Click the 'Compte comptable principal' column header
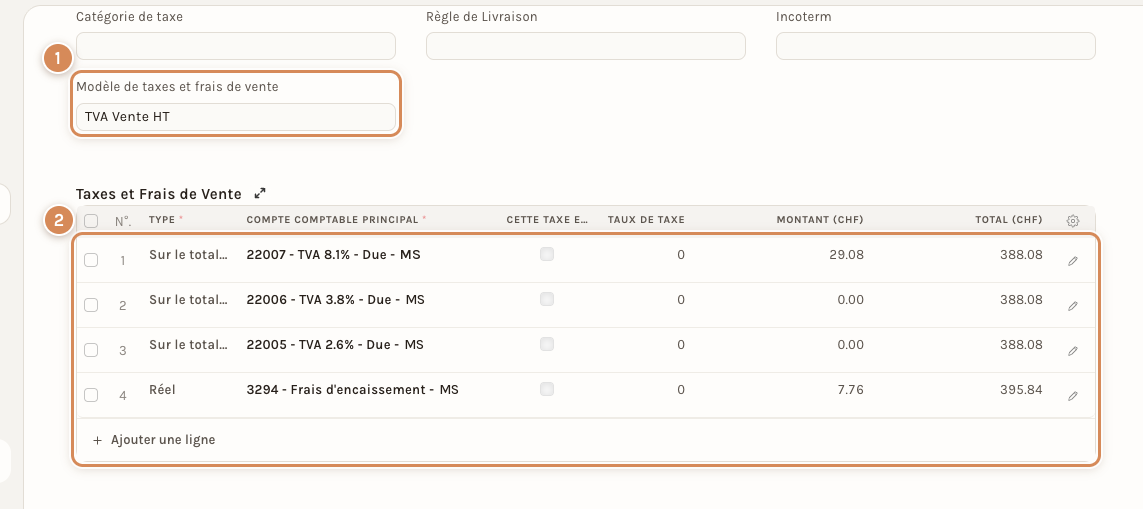Screen dimensions: 1143x509 332,219
